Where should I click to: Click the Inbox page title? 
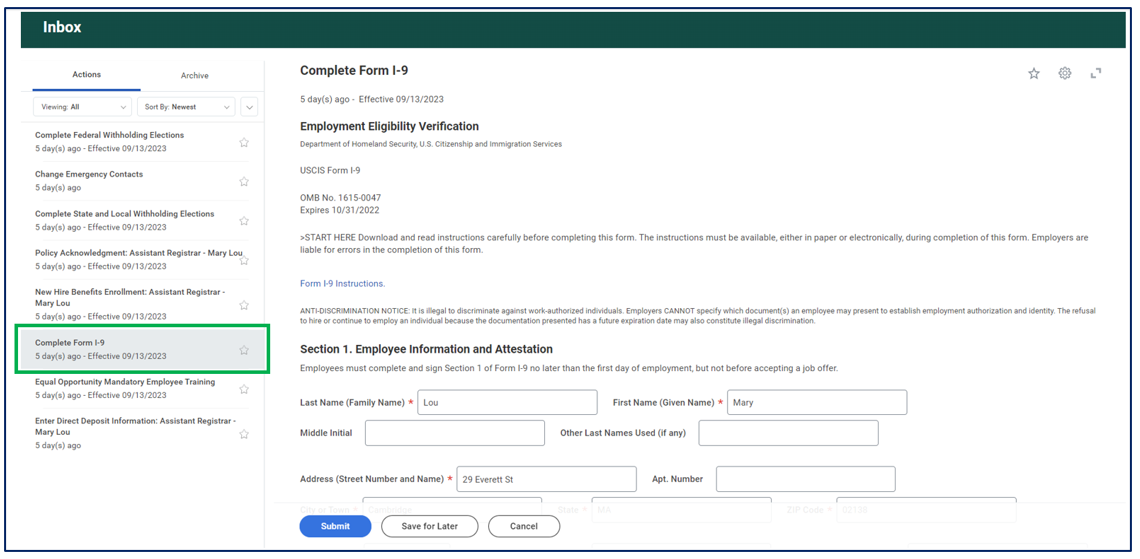[62, 28]
